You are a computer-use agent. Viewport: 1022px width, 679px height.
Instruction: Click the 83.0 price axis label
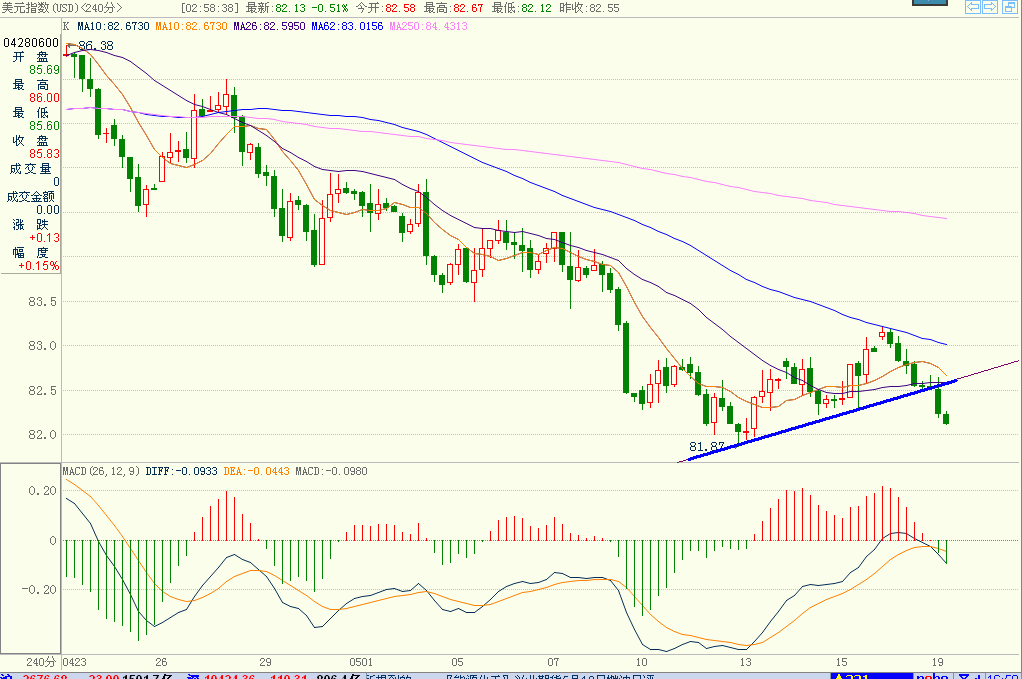click(42, 346)
